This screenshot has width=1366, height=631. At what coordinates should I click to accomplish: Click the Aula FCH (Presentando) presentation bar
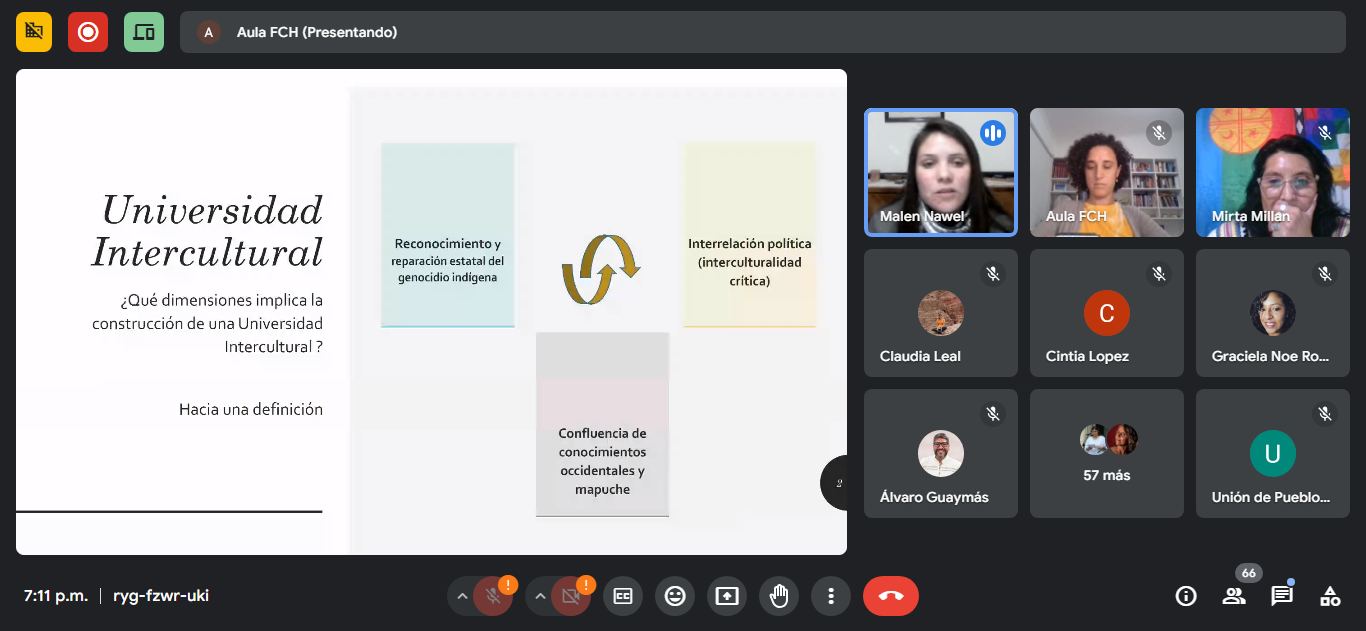[762, 32]
